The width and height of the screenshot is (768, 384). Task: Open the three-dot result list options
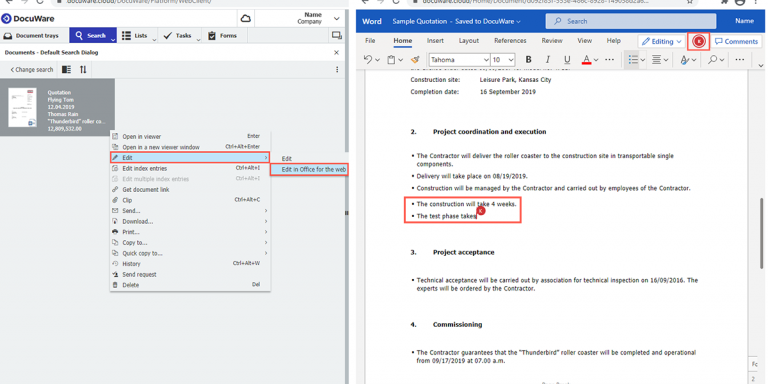(x=337, y=70)
